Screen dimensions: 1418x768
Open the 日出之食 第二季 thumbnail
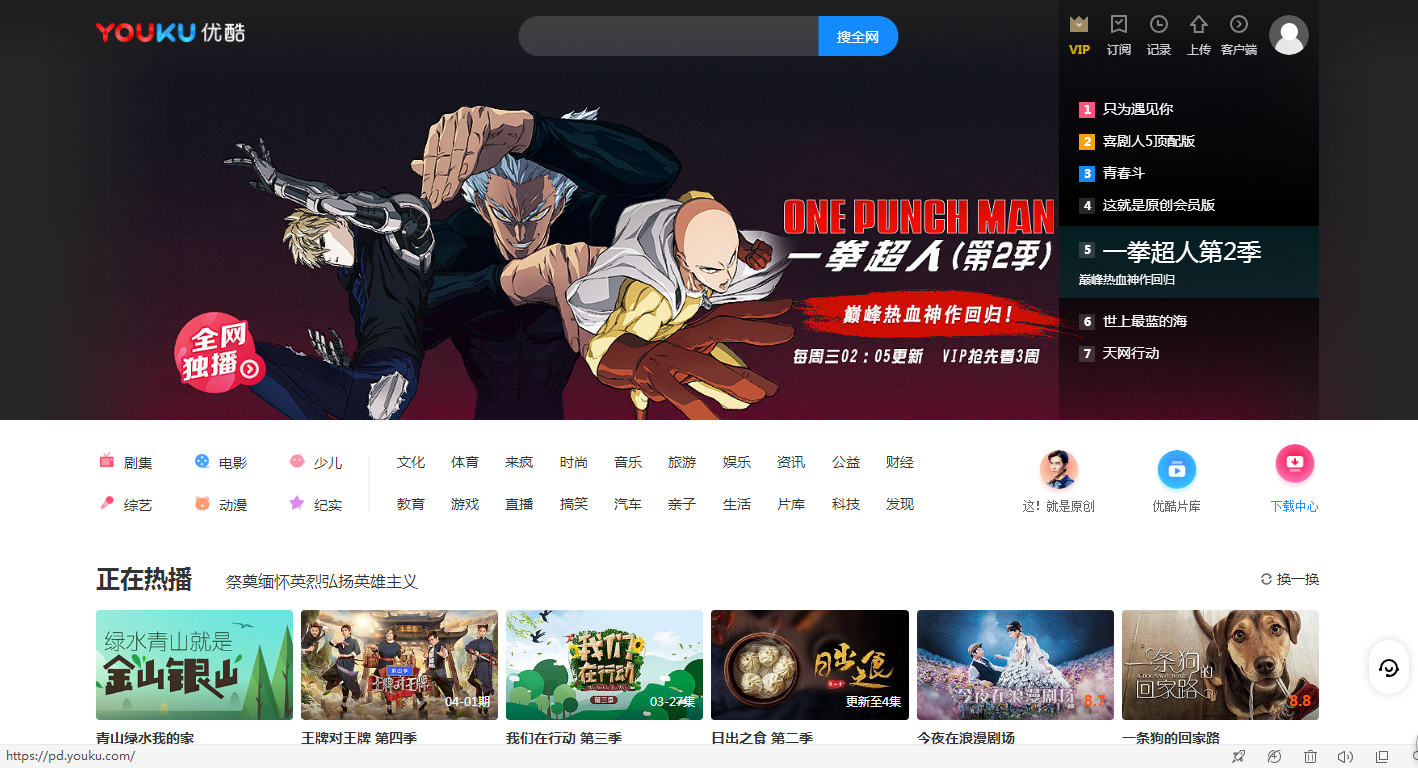point(809,664)
